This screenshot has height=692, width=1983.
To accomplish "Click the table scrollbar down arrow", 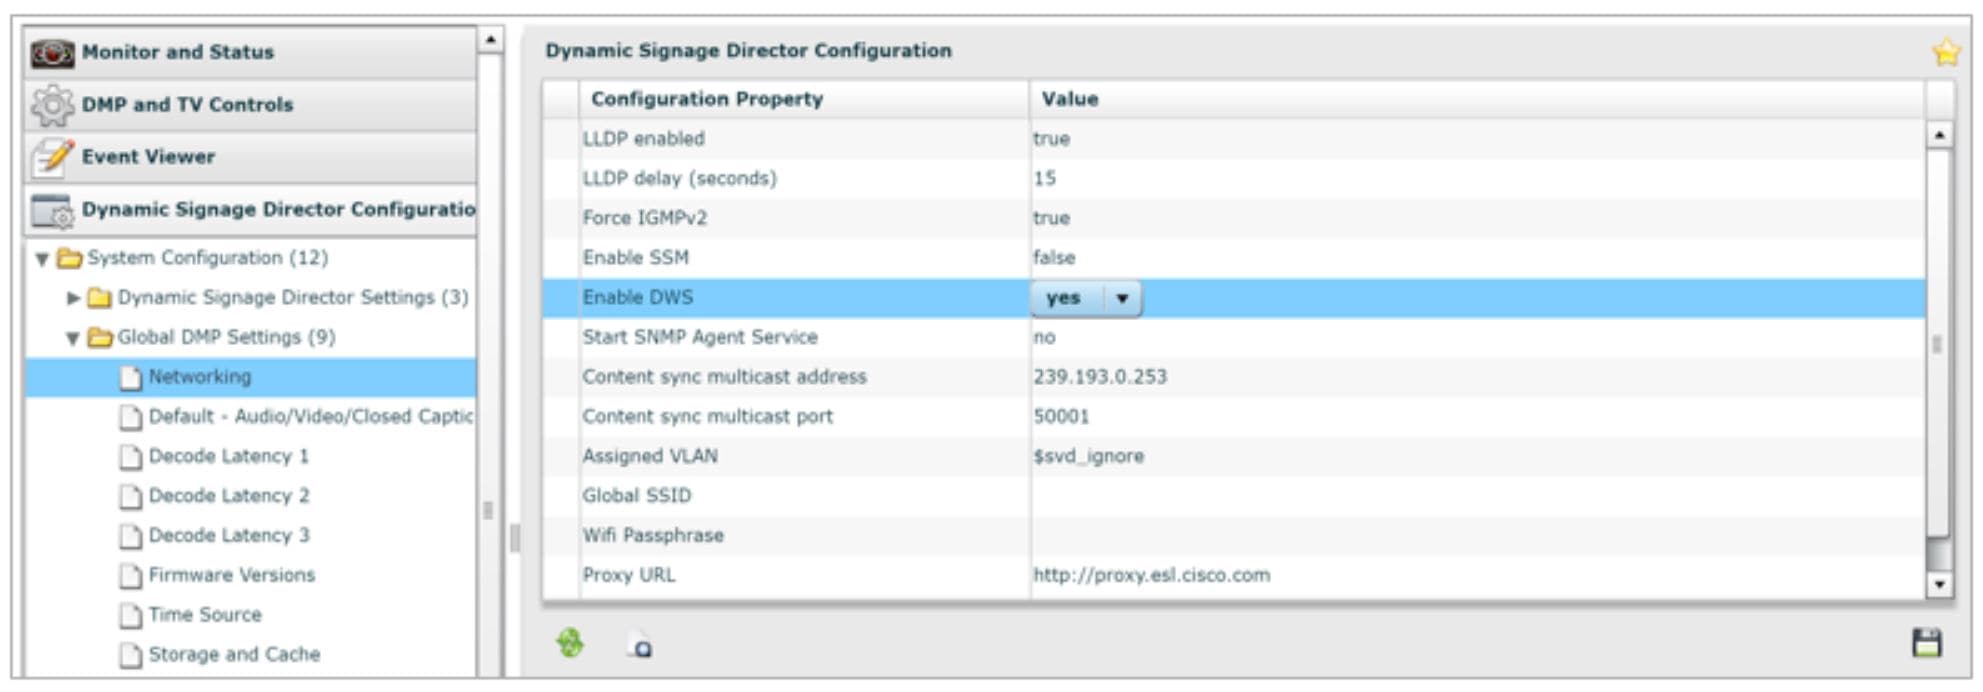I will [1939, 585].
